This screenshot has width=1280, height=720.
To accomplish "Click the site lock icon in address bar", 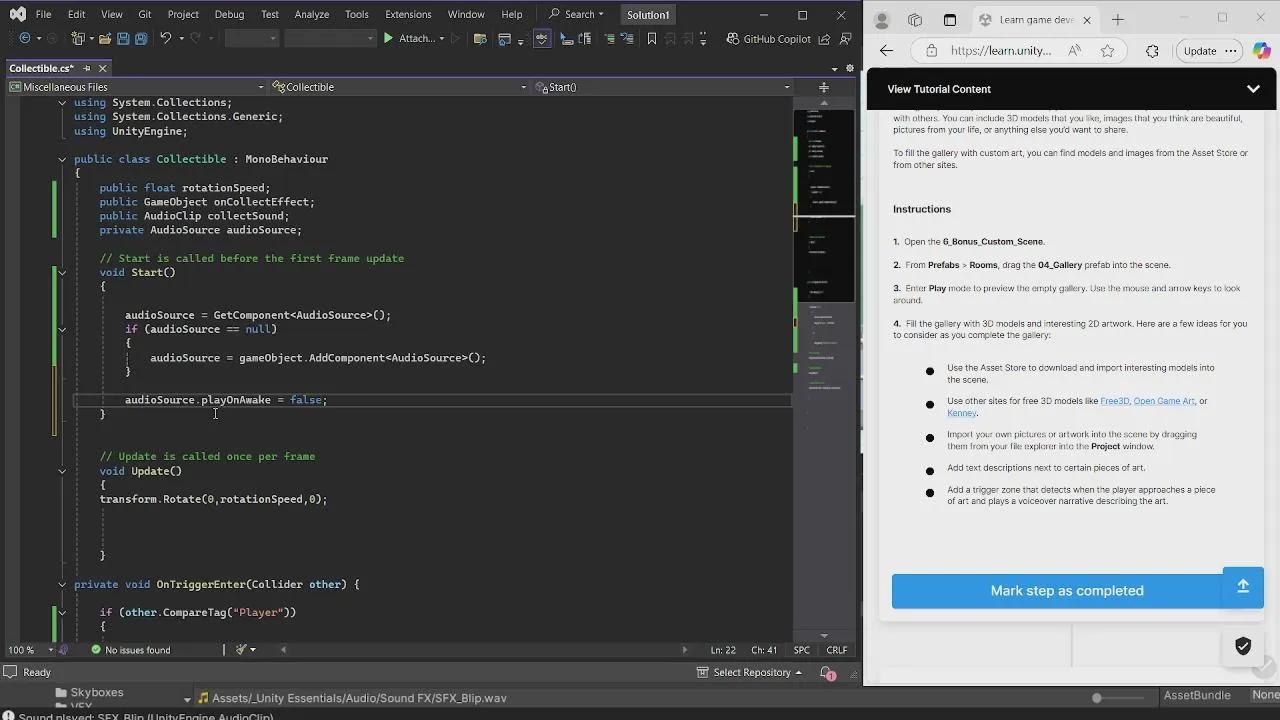I will click(x=931, y=51).
